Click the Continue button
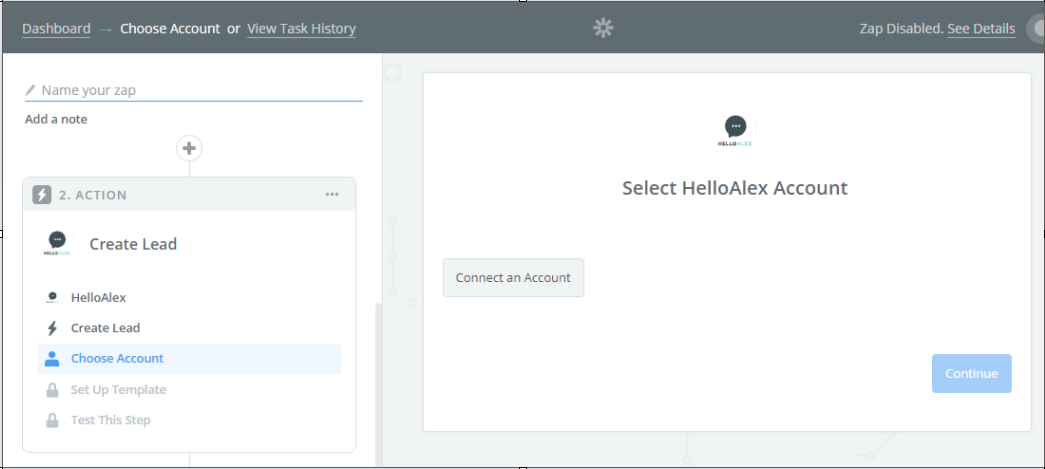 pos(972,373)
